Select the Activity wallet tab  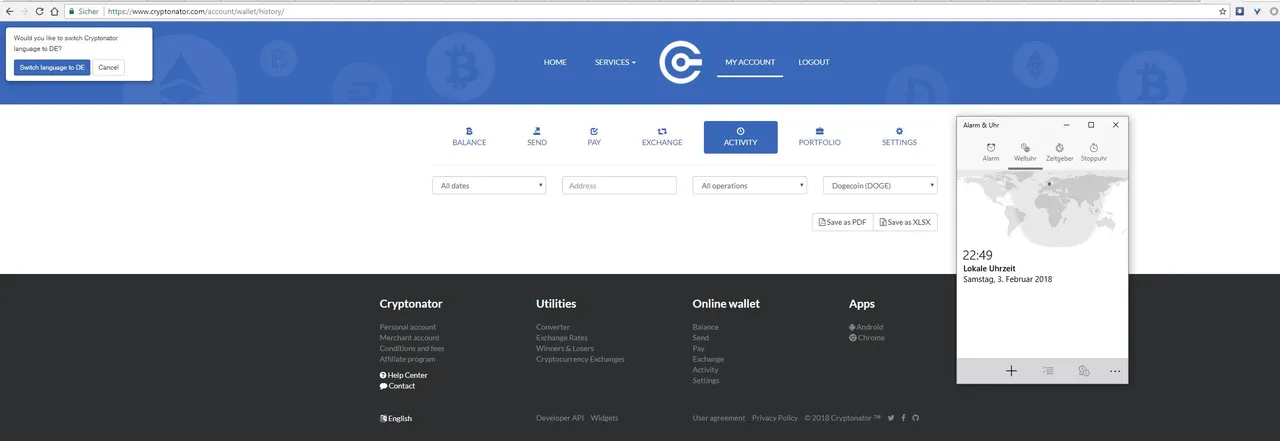[740, 137]
